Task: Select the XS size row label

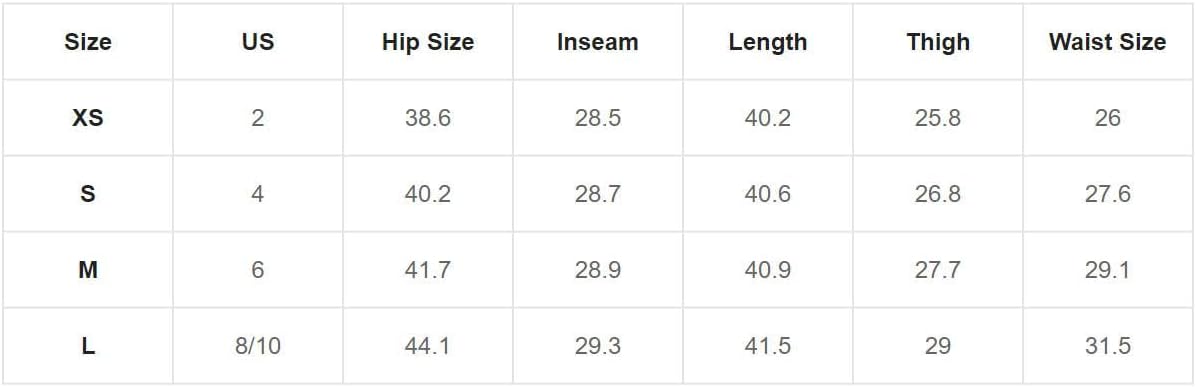Action: tap(88, 118)
